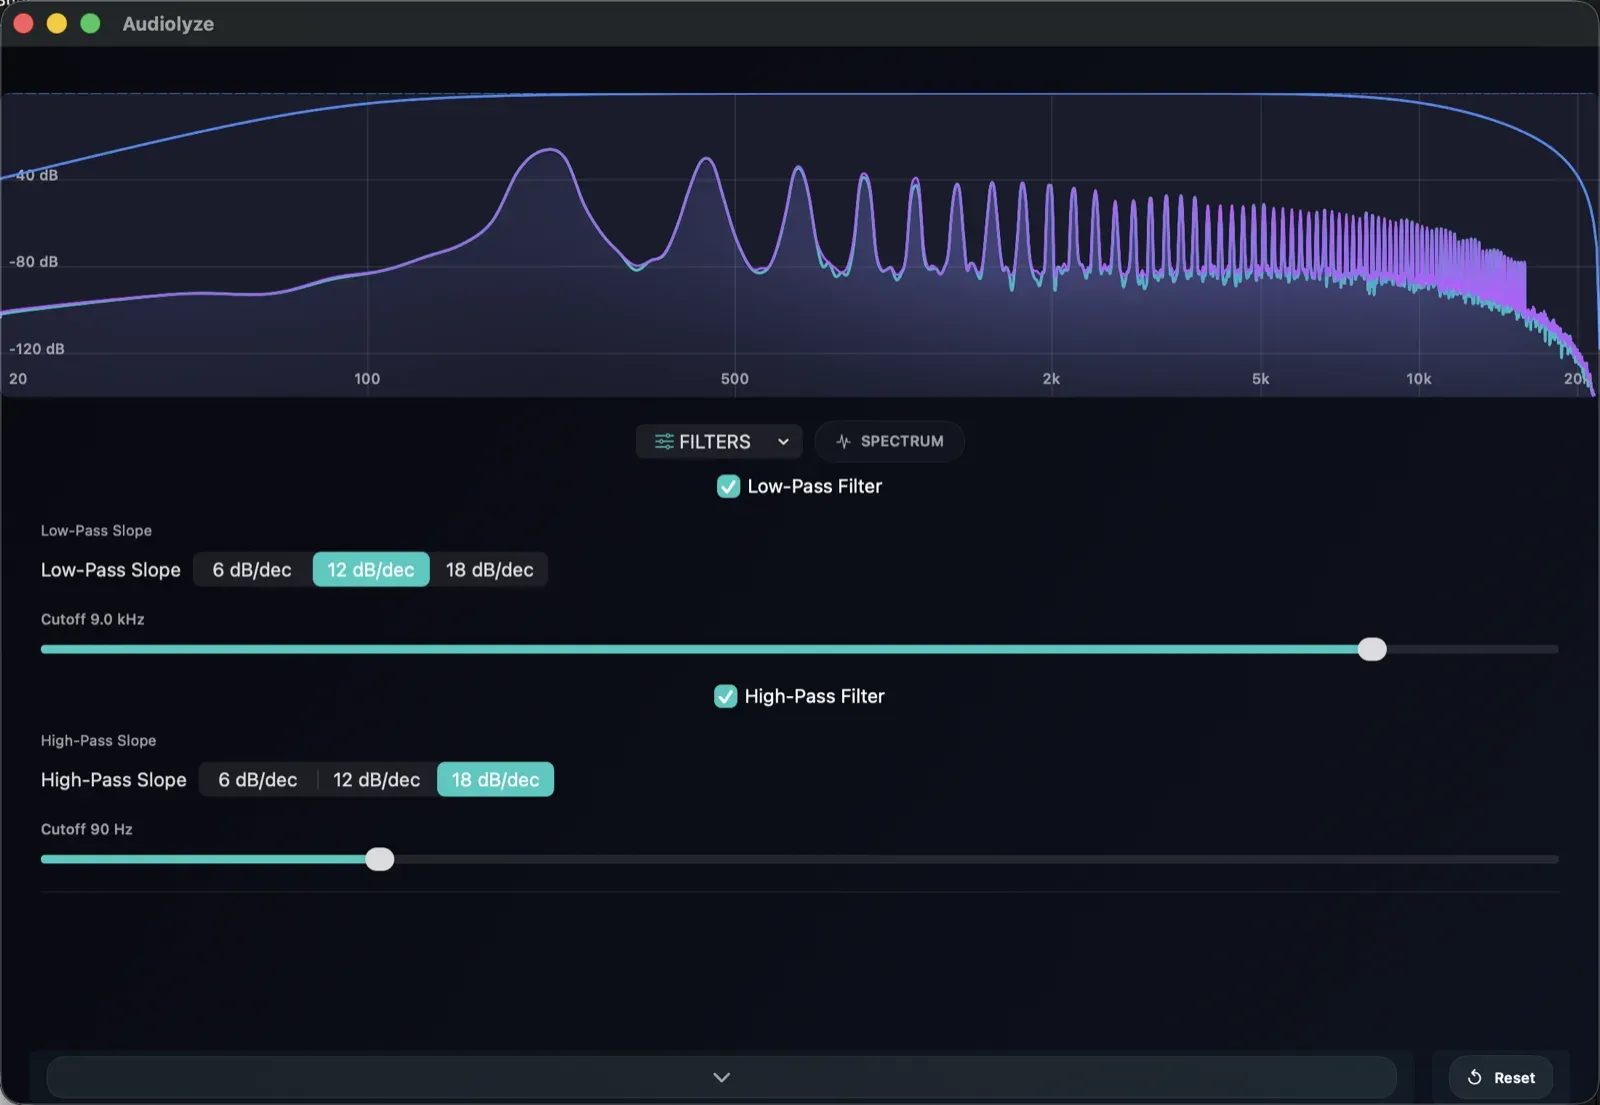This screenshot has height=1105, width=1600.
Task: Set Low-Pass Slope to 6 dB/dec
Action: [x=252, y=570]
